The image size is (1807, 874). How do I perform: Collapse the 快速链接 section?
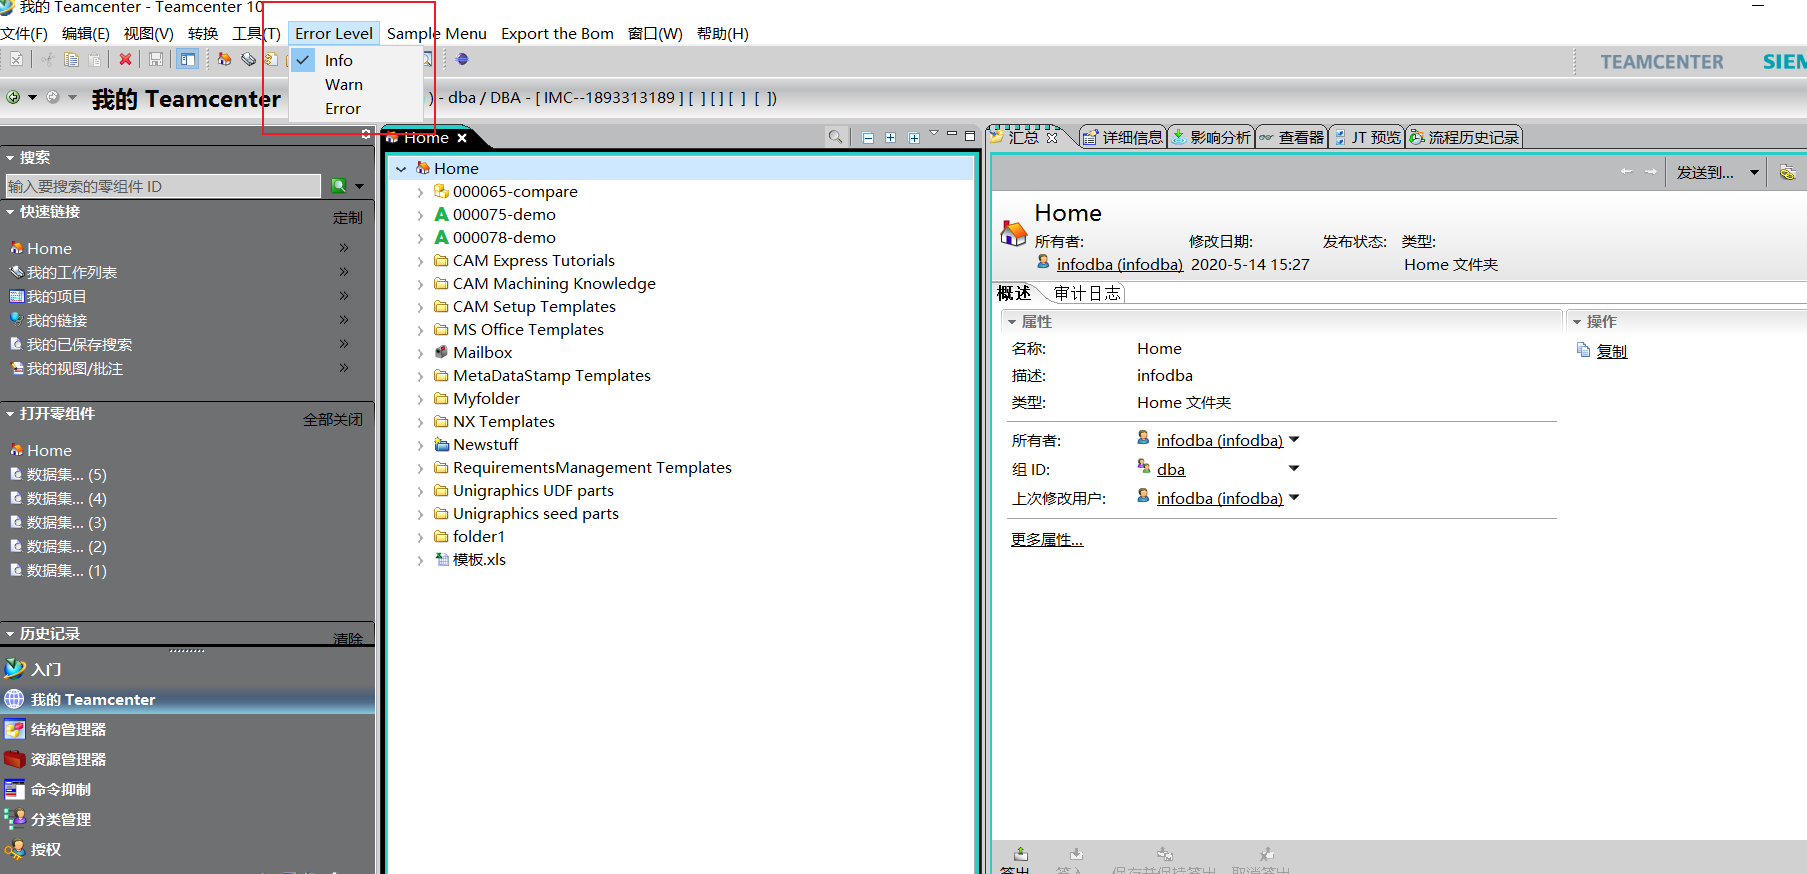coord(10,212)
